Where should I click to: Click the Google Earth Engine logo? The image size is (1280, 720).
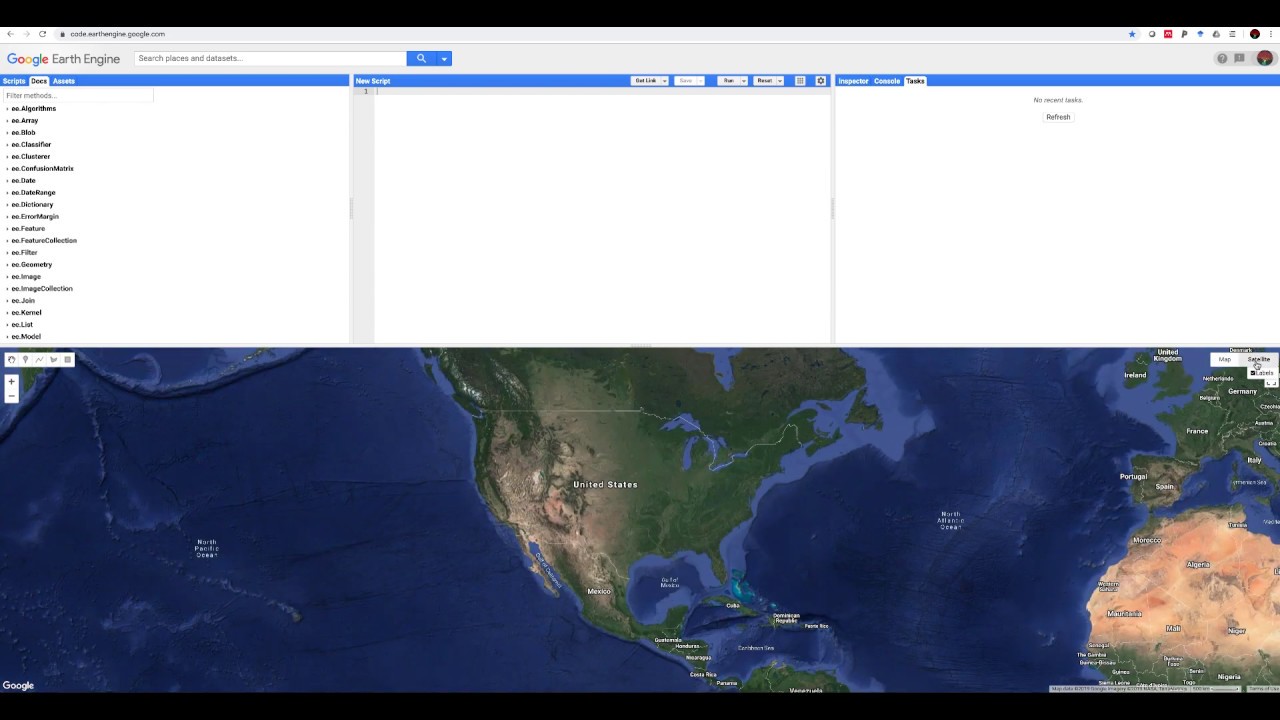point(63,59)
